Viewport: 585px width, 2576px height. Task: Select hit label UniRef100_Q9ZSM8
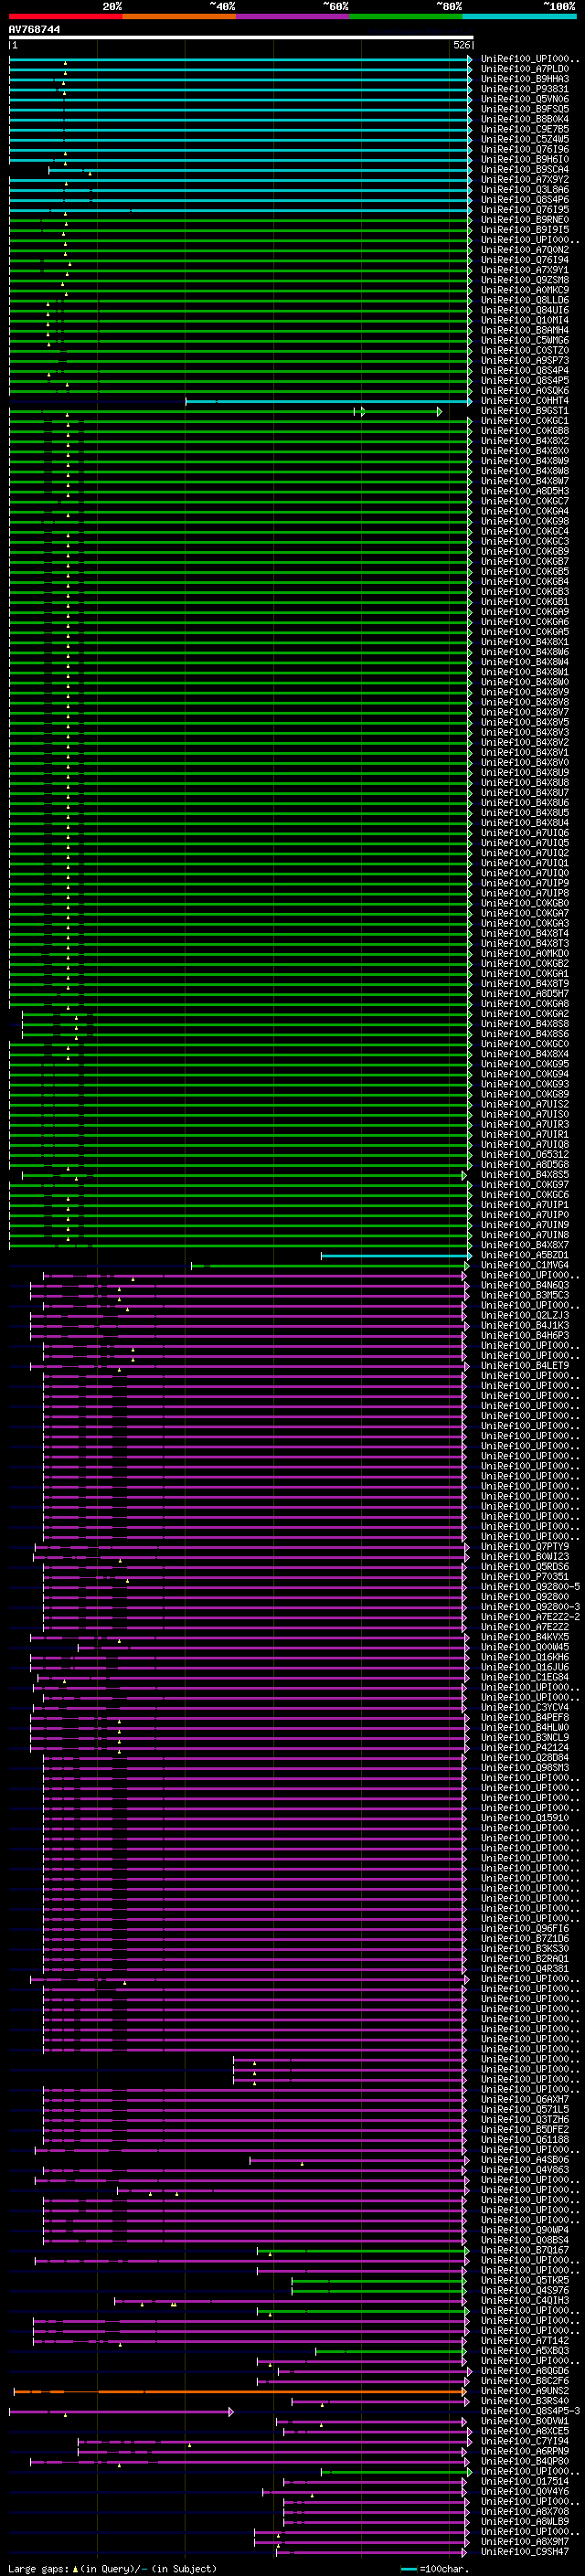tap(525, 281)
